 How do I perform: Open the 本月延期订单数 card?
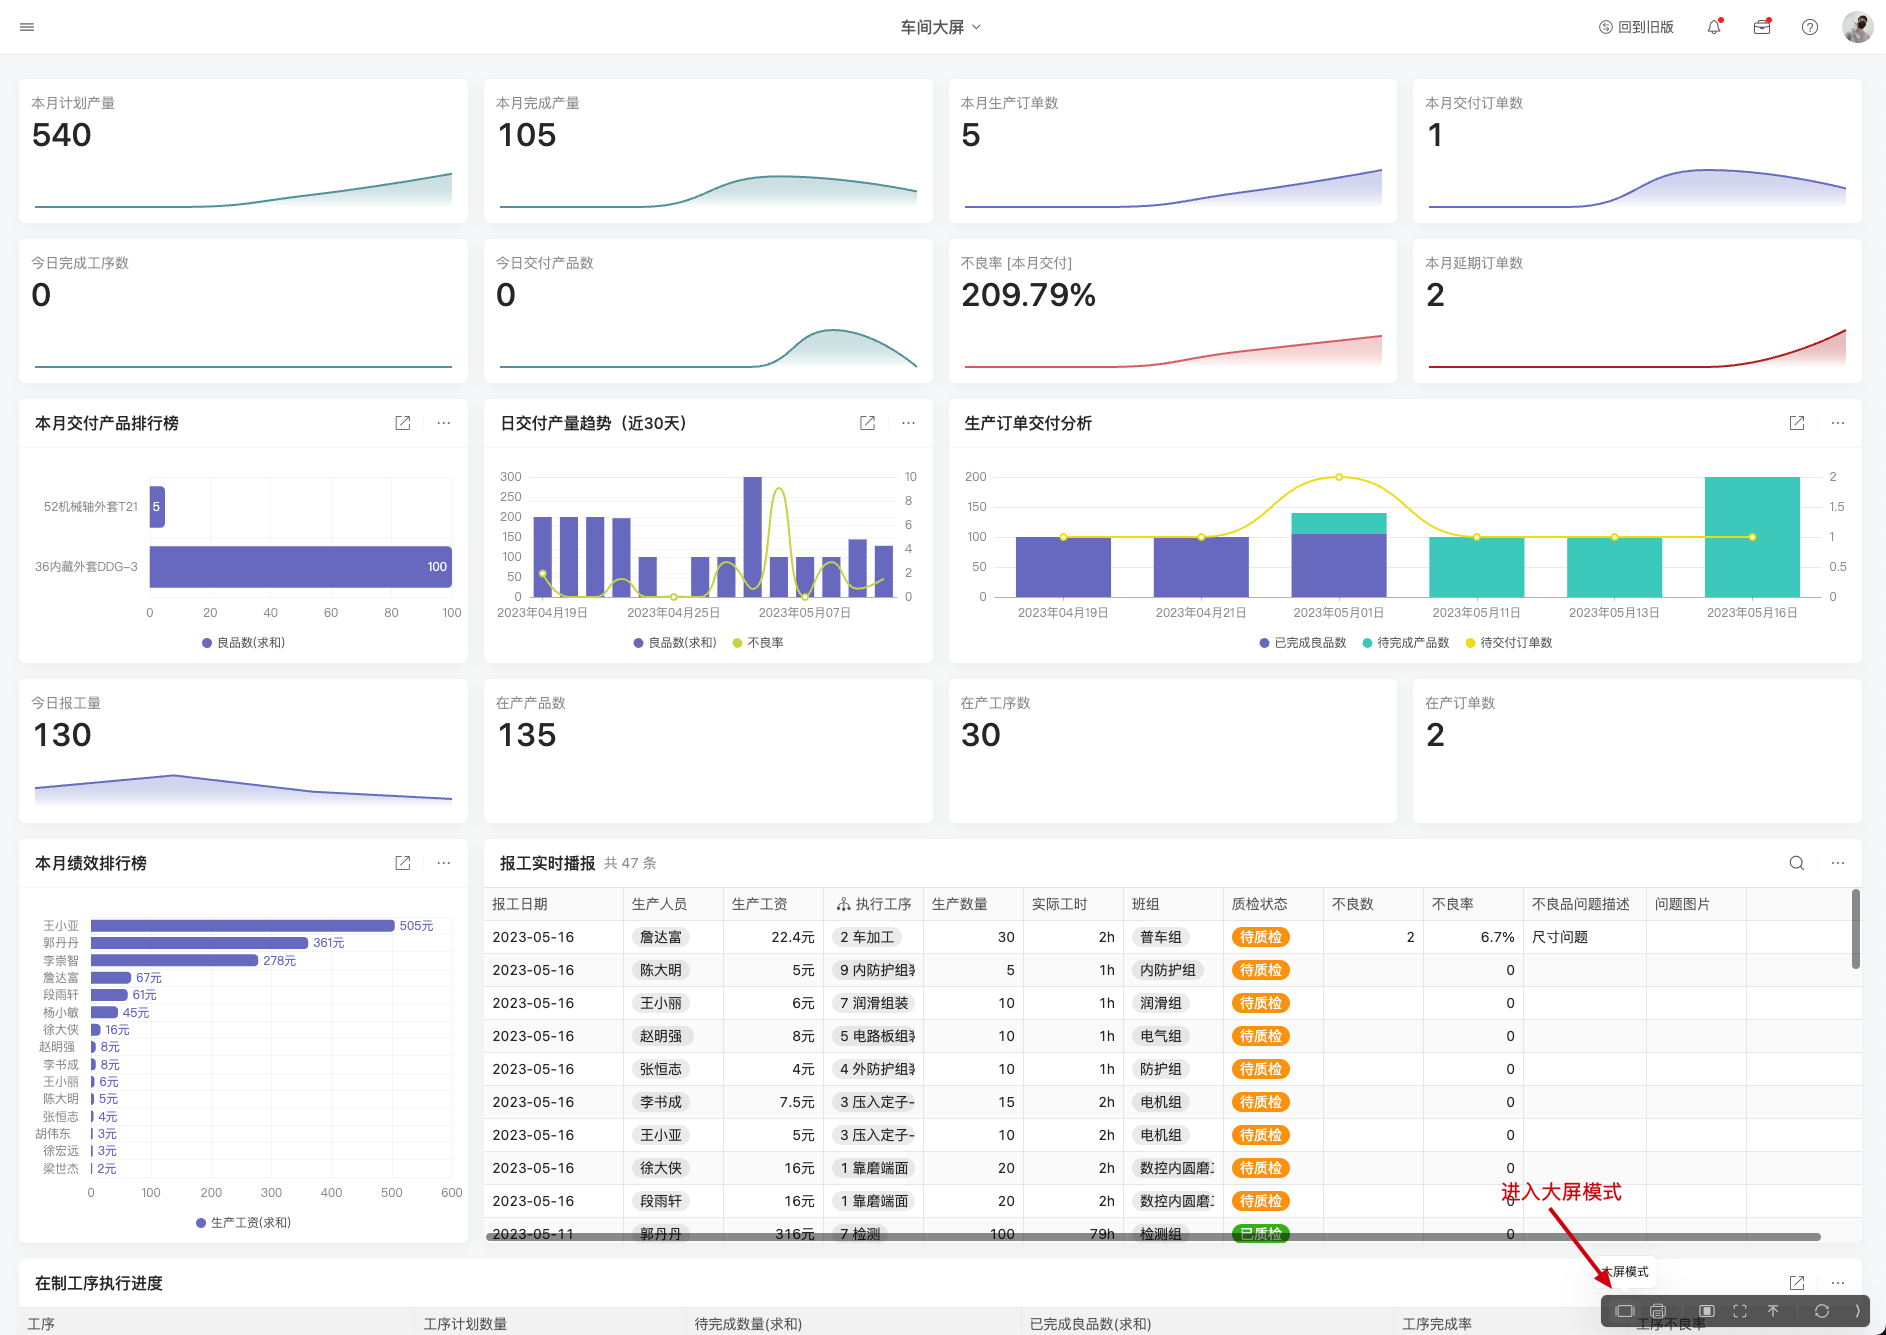[x=1637, y=311]
